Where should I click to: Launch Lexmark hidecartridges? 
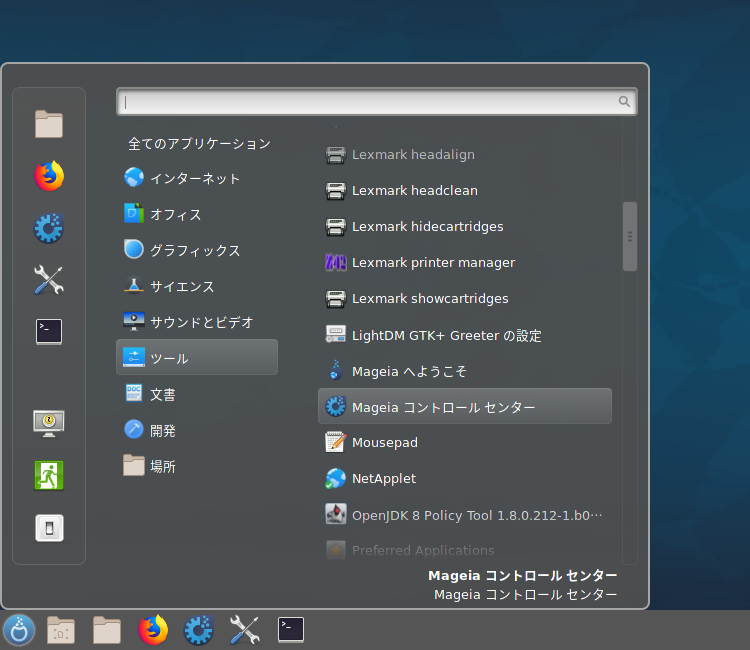pos(465,226)
